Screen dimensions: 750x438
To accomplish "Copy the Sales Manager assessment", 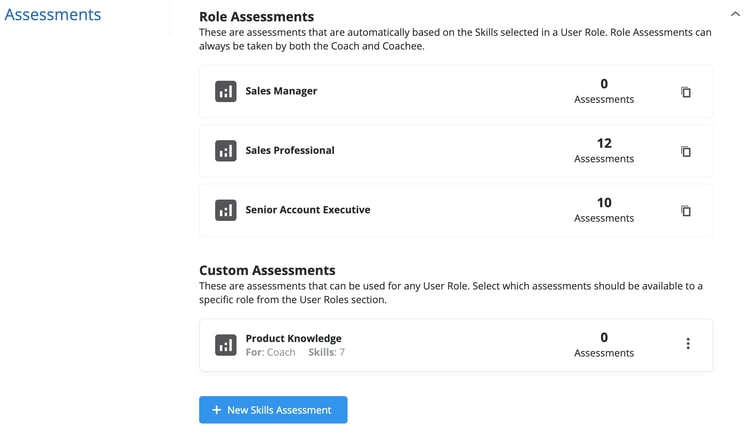I will [x=686, y=92].
